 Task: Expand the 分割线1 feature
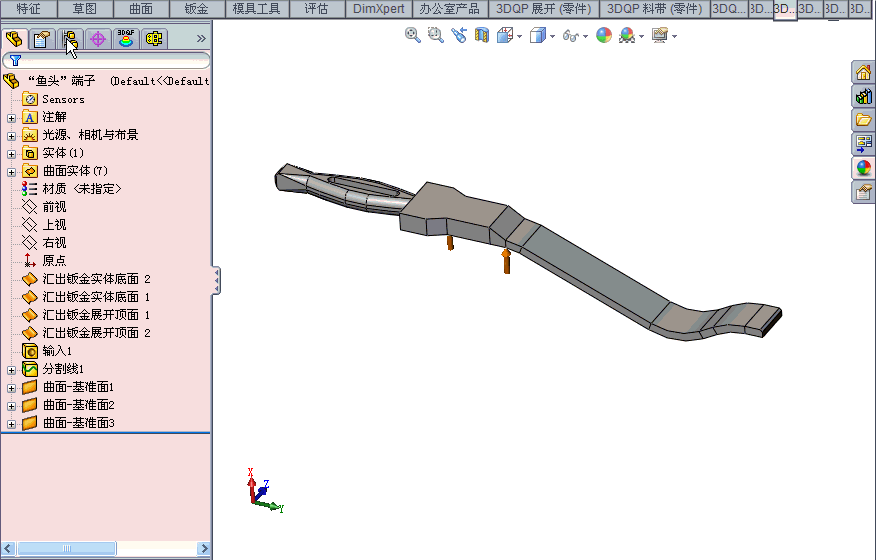(x=11, y=370)
